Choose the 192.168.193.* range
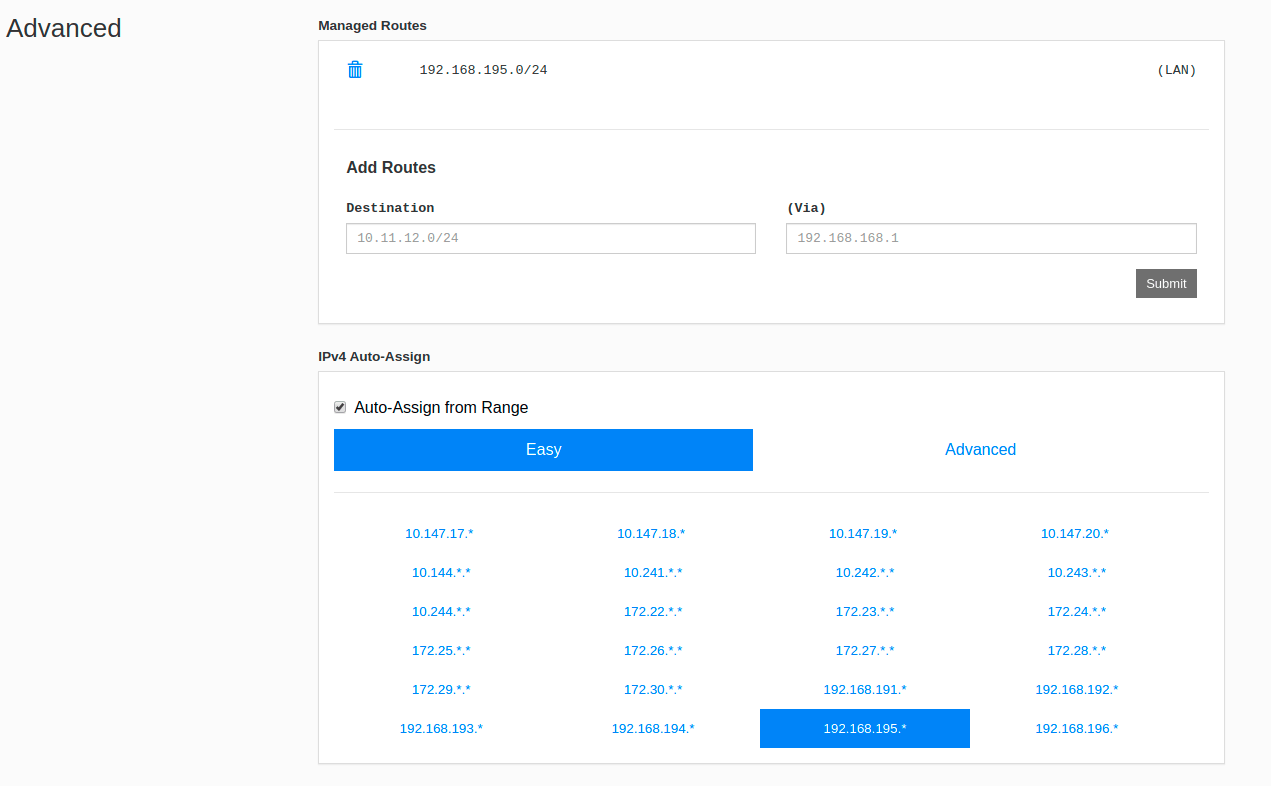 coord(441,729)
